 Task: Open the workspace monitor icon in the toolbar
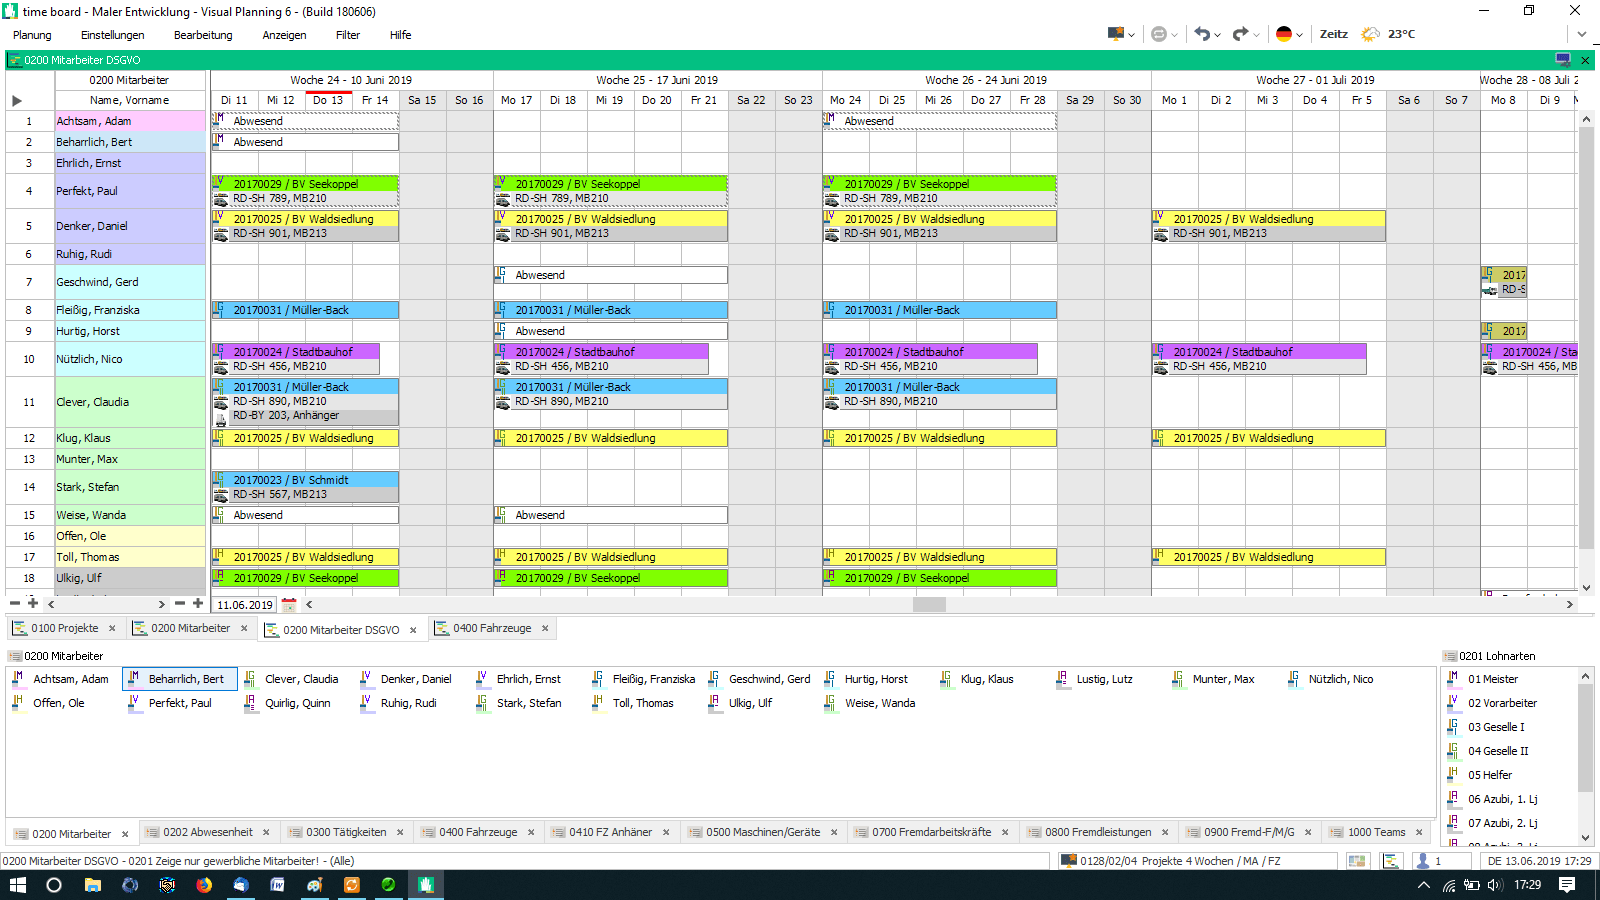[x=1115, y=34]
